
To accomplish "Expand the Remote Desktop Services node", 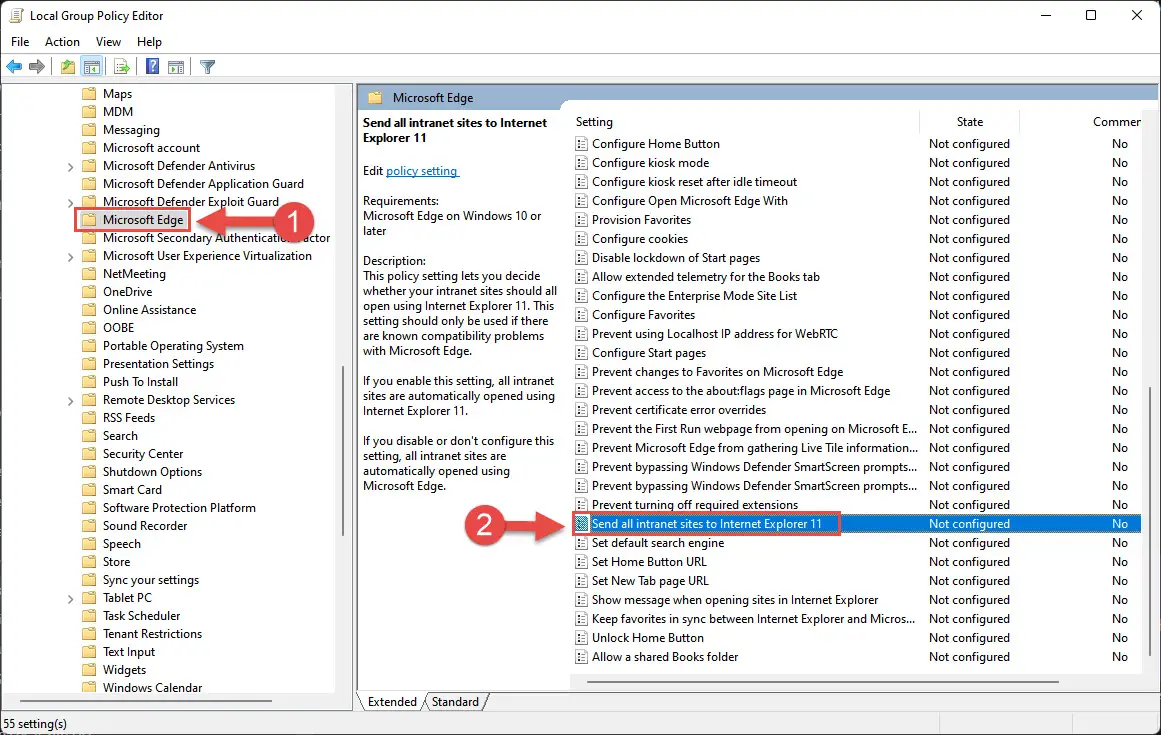I will (x=70, y=400).
